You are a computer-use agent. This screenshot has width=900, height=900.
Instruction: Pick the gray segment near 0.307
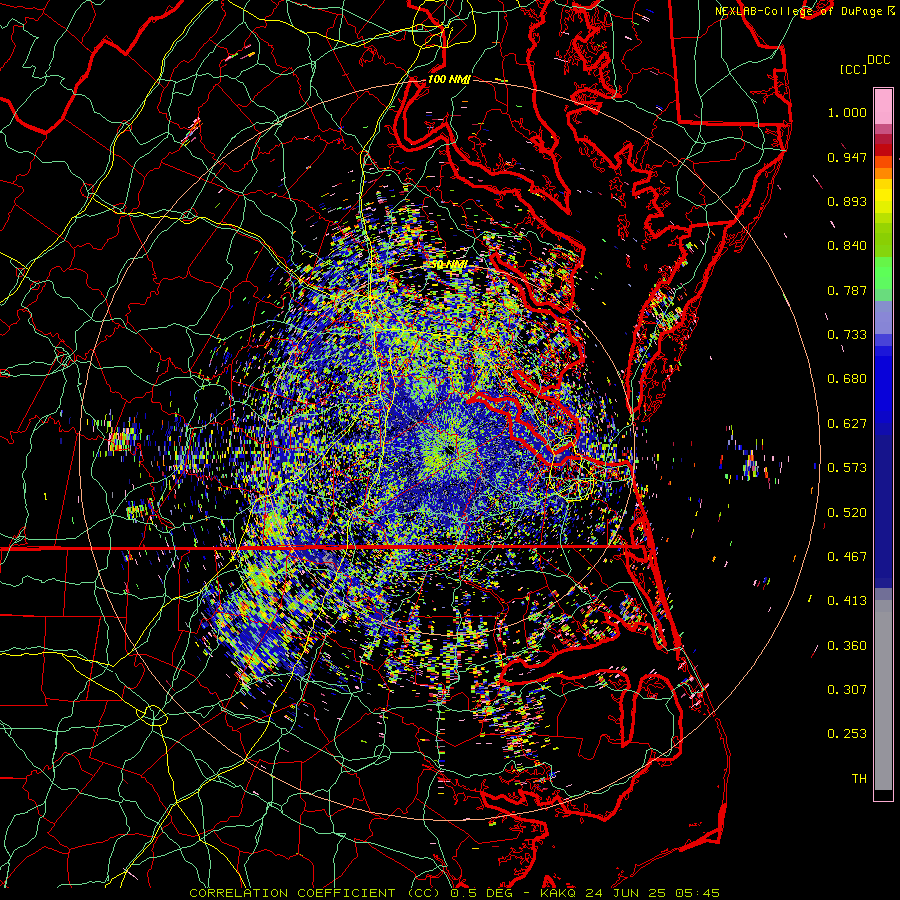tap(883, 695)
